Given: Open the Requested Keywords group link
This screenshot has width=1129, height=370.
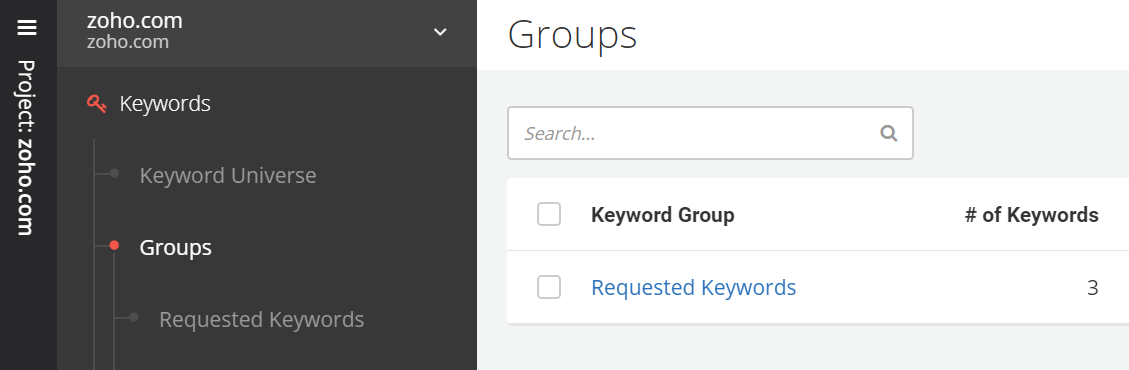Looking at the screenshot, I should coord(693,287).
